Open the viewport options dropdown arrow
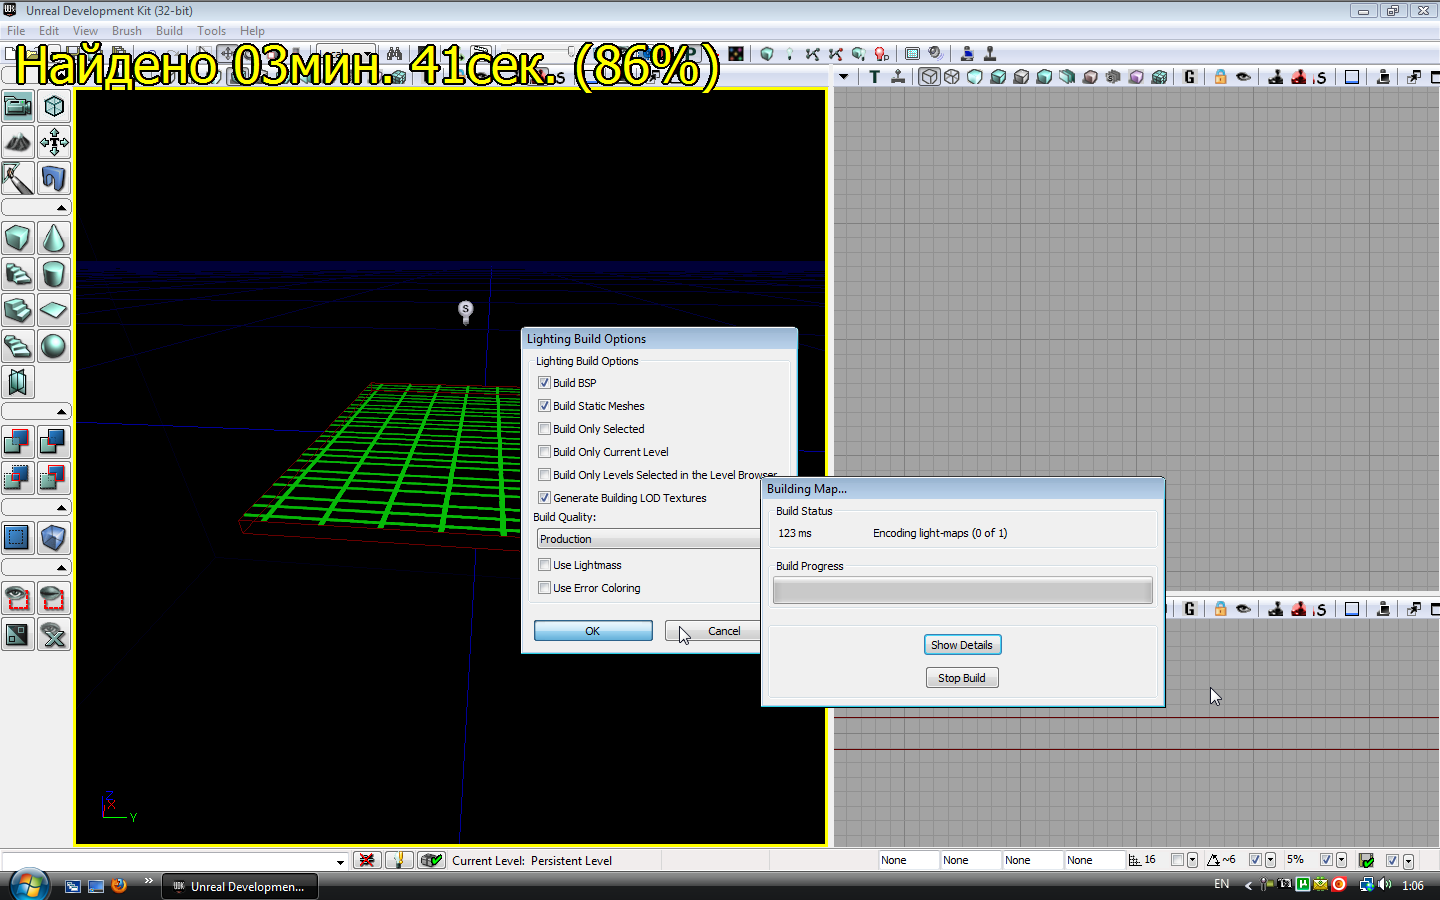 click(x=844, y=77)
